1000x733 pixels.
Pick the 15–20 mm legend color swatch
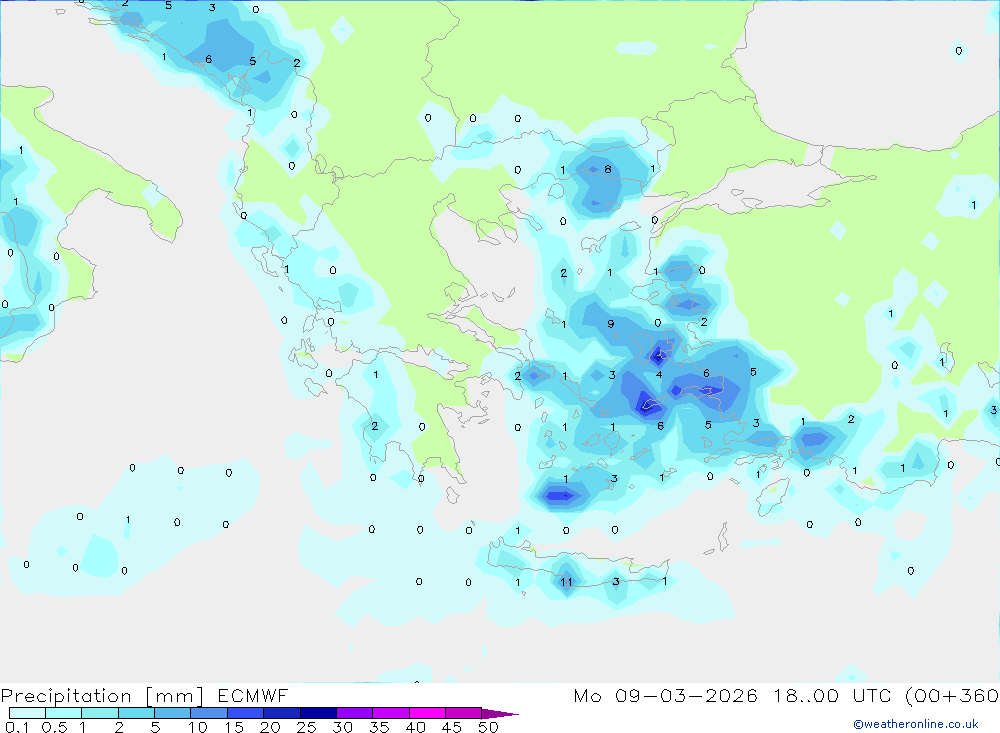click(246, 713)
